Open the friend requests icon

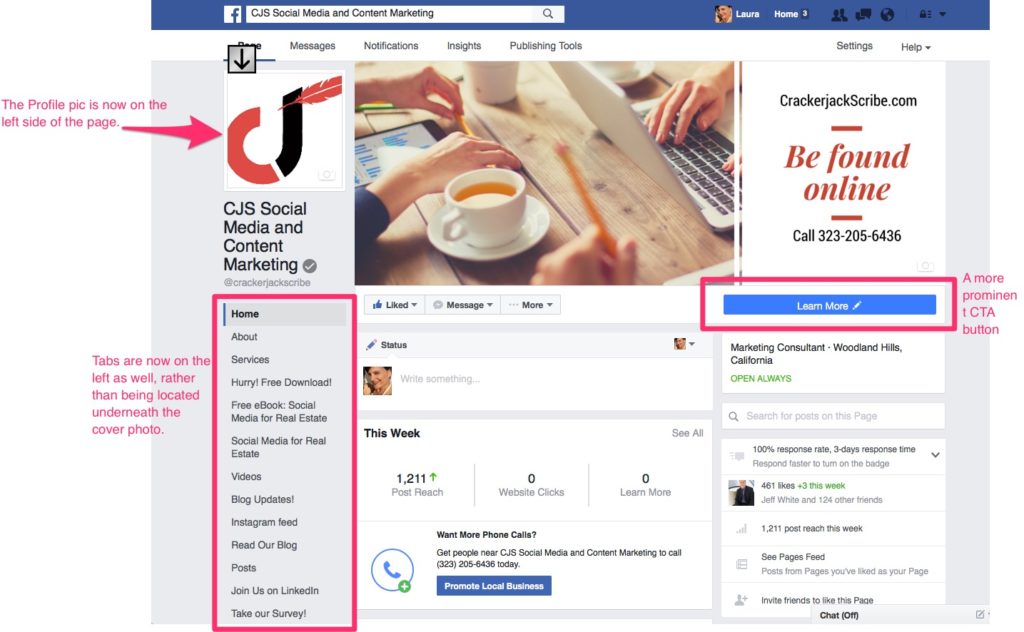pos(839,14)
